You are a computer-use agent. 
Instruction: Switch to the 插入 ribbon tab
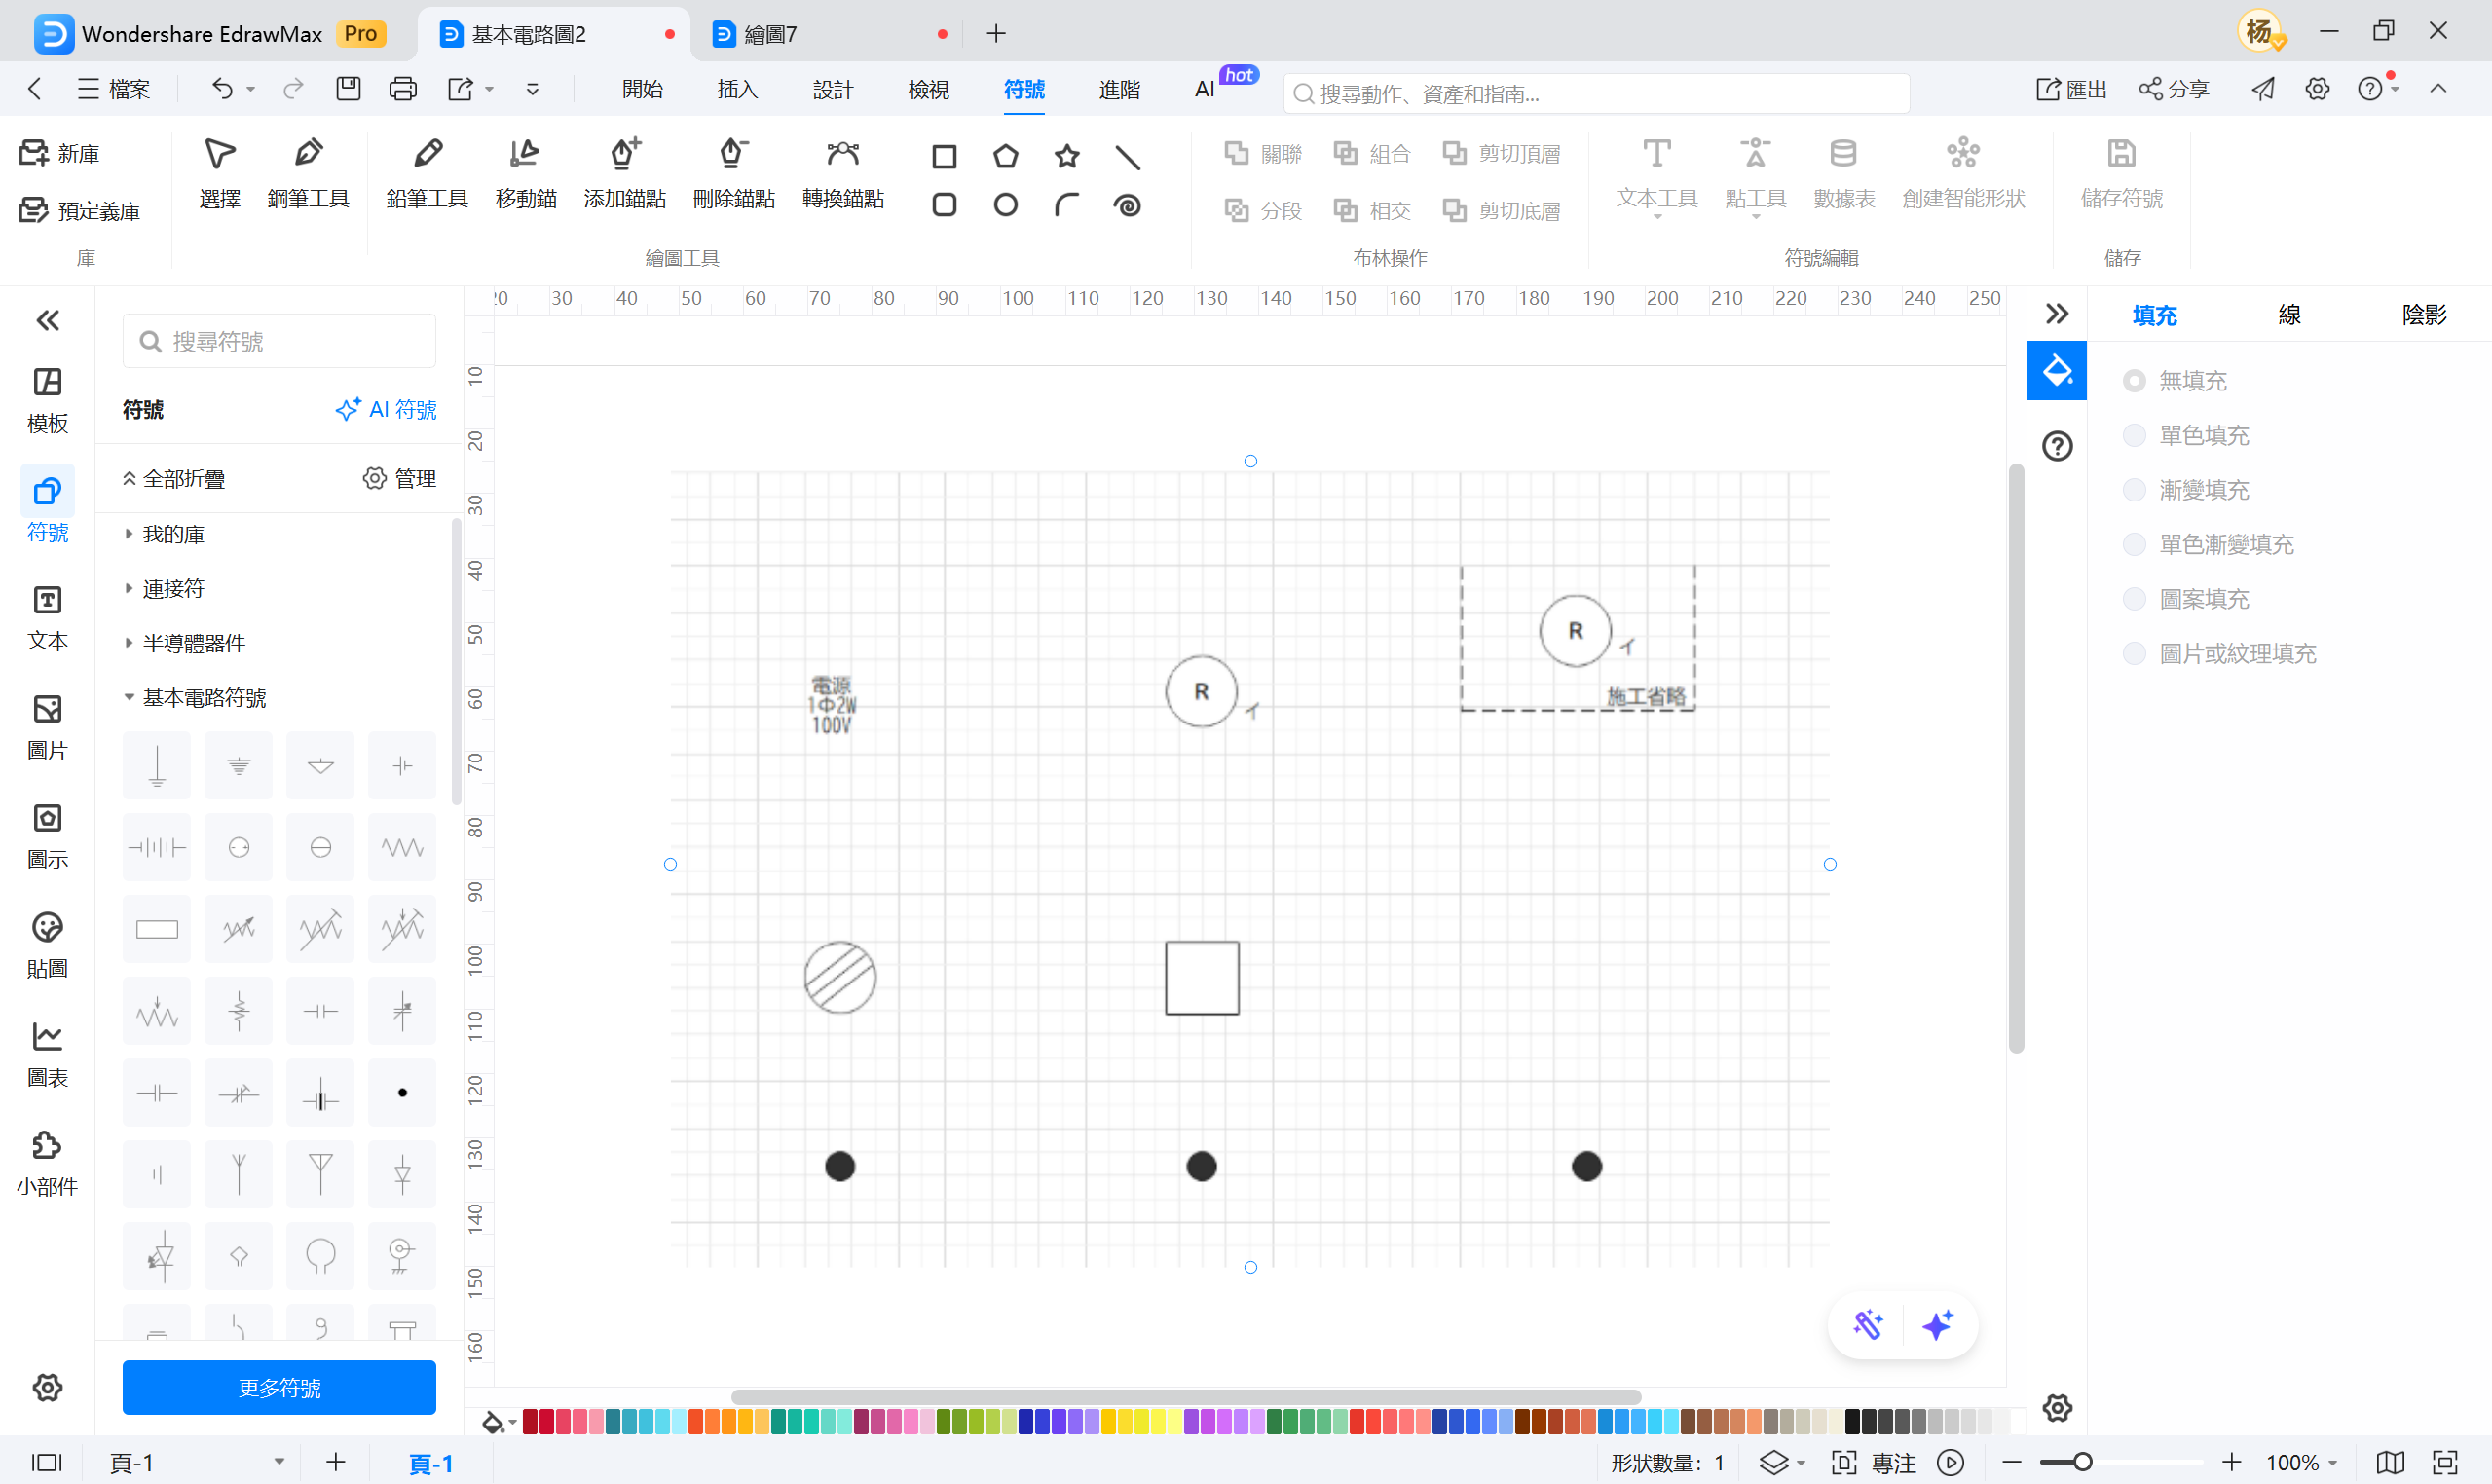pos(737,90)
